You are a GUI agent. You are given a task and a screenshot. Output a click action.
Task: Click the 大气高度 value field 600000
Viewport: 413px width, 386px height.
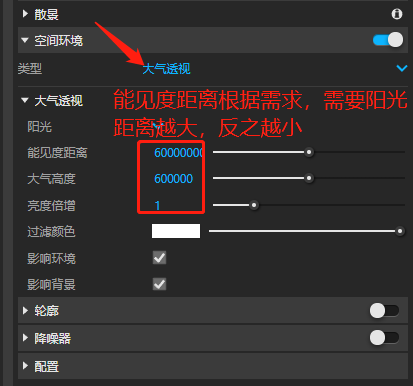pos(173,179)
